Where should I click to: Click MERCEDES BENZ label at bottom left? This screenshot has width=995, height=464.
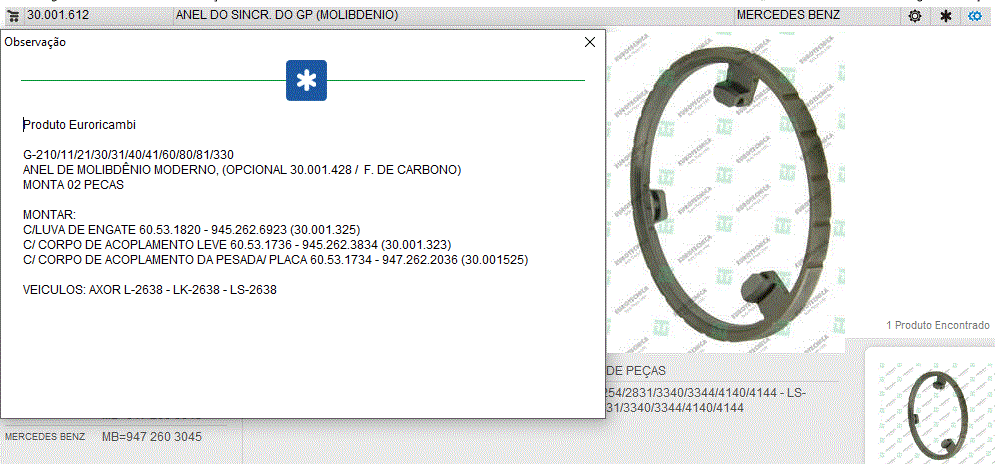pos(45,437)
